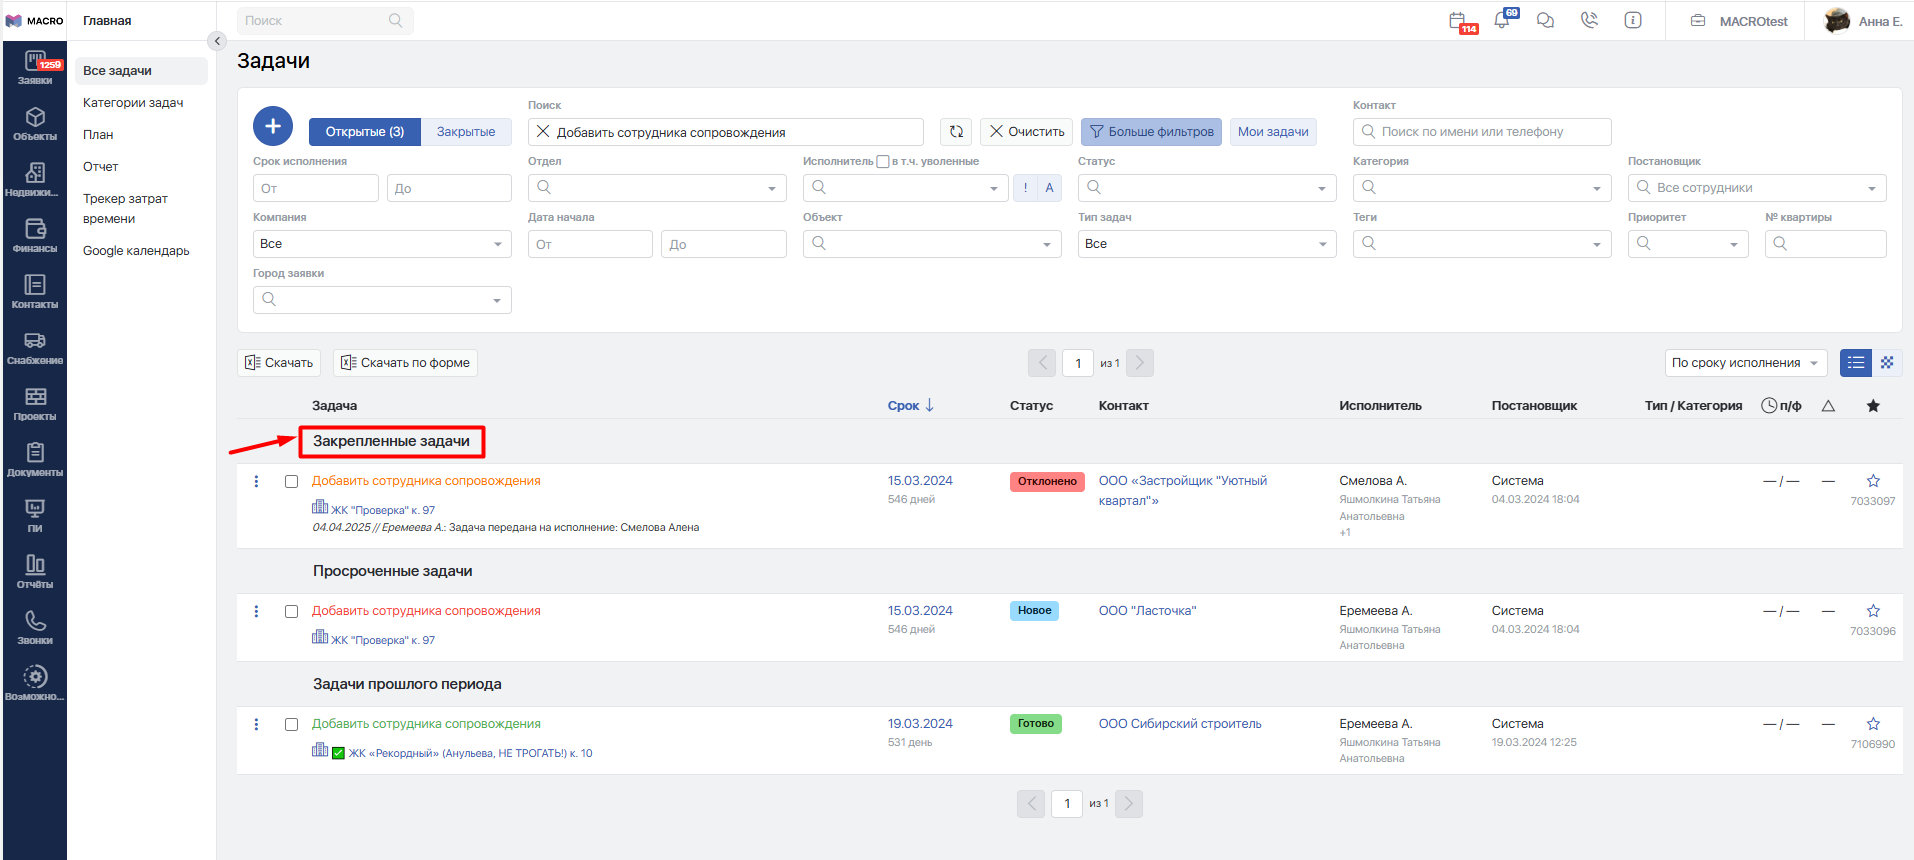Switch to the Закрытые tab

click(x=466, y=132)
